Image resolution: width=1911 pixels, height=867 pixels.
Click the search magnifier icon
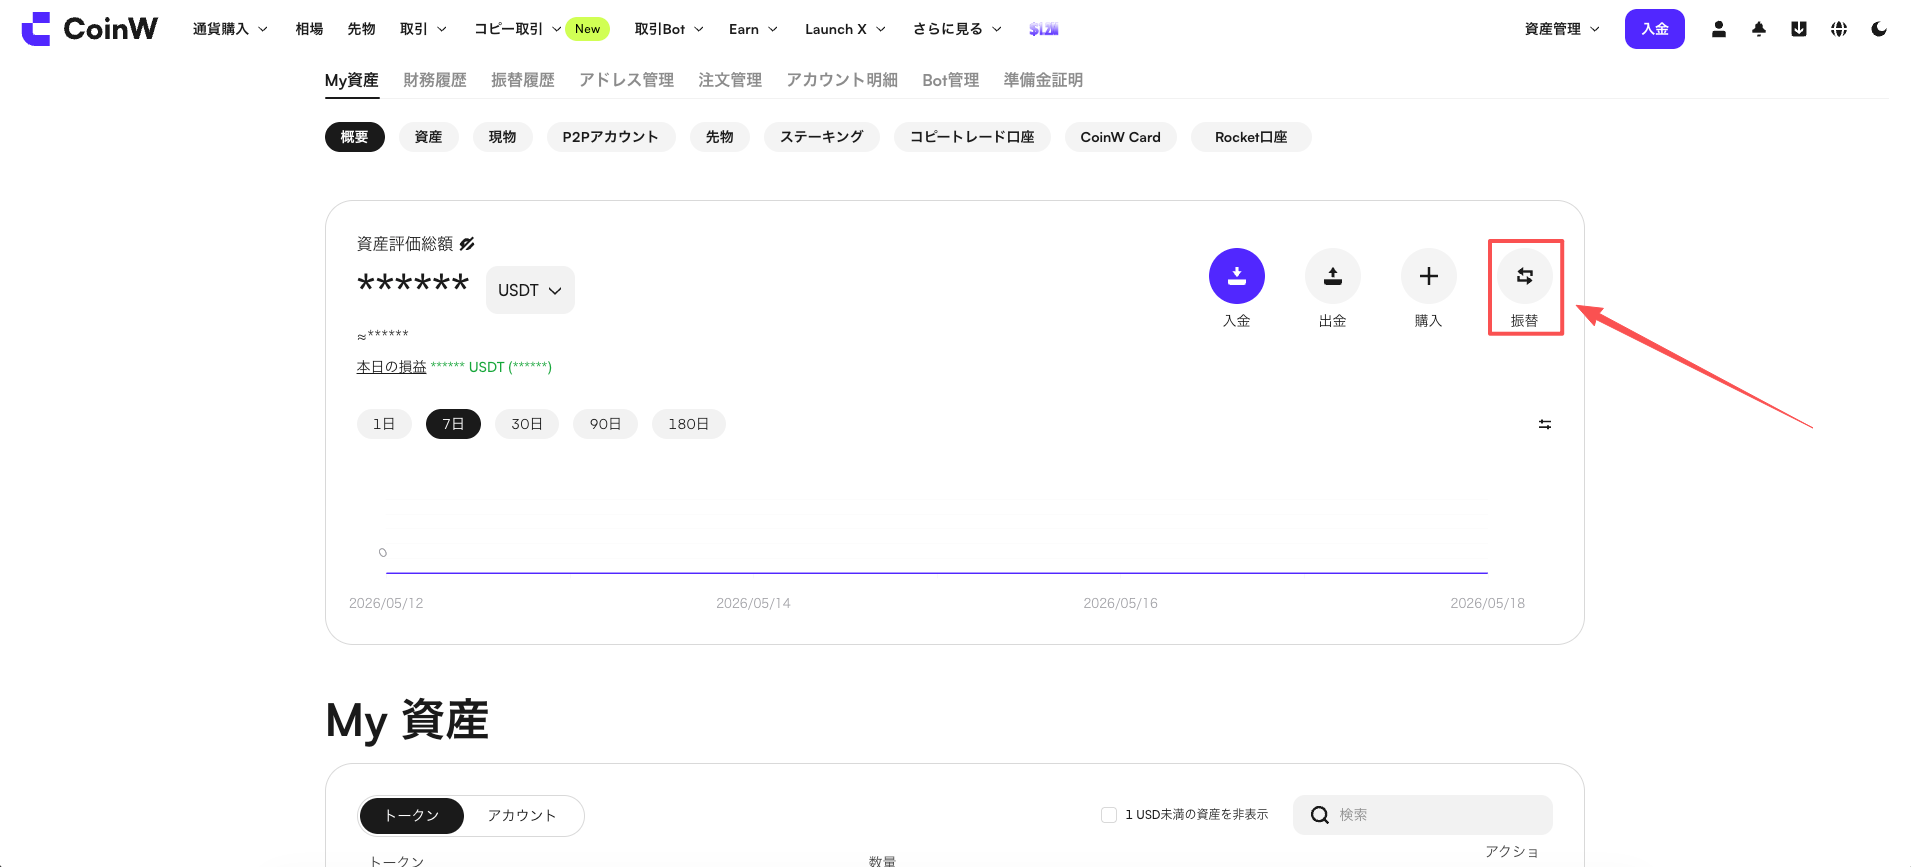pos(1320,815)
